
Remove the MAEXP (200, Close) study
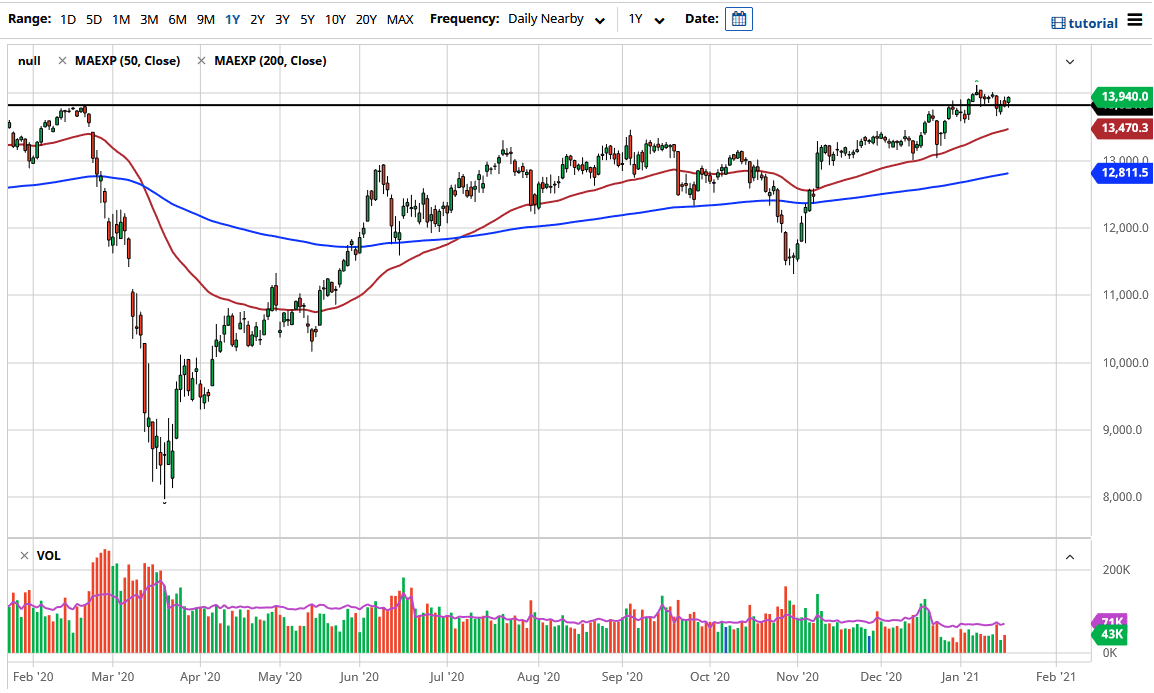[x=203, y=60]
